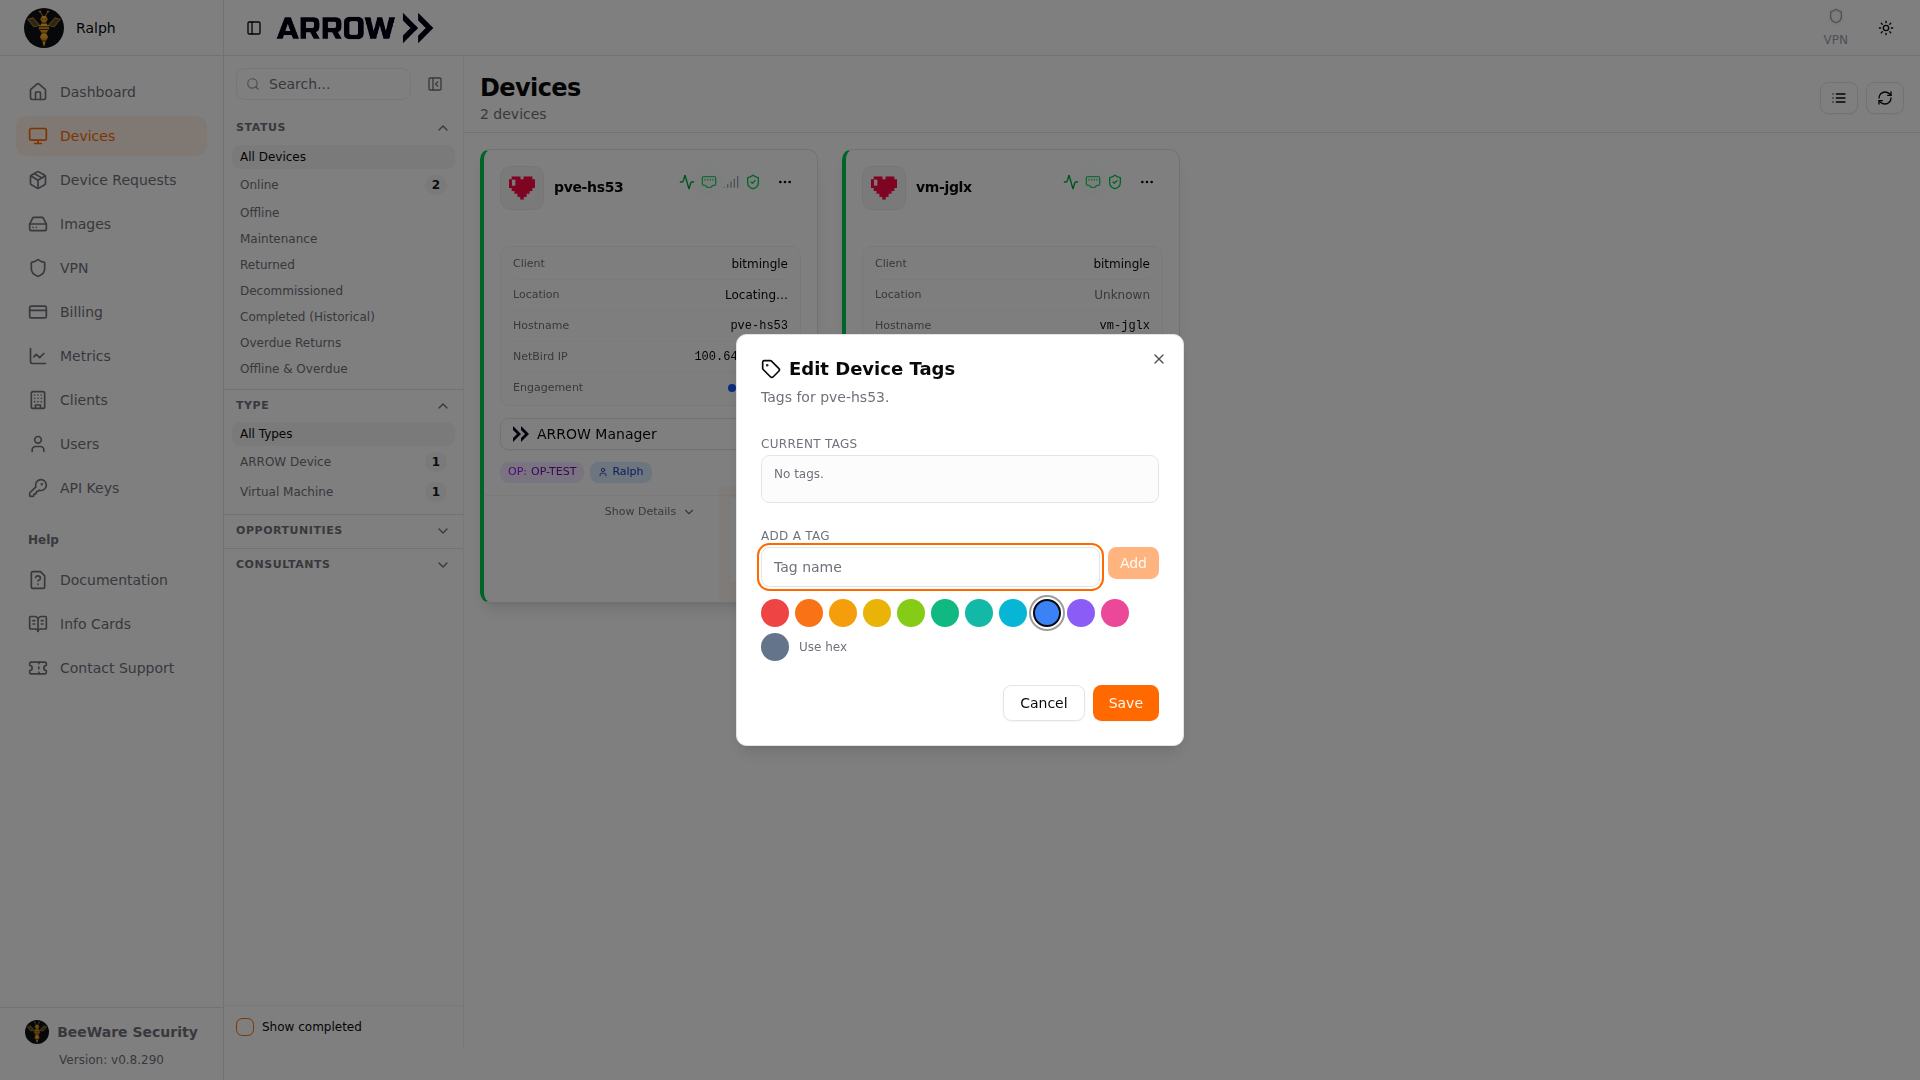
Task: Enable Show completed checkbox
Action: pos(245,1027)
